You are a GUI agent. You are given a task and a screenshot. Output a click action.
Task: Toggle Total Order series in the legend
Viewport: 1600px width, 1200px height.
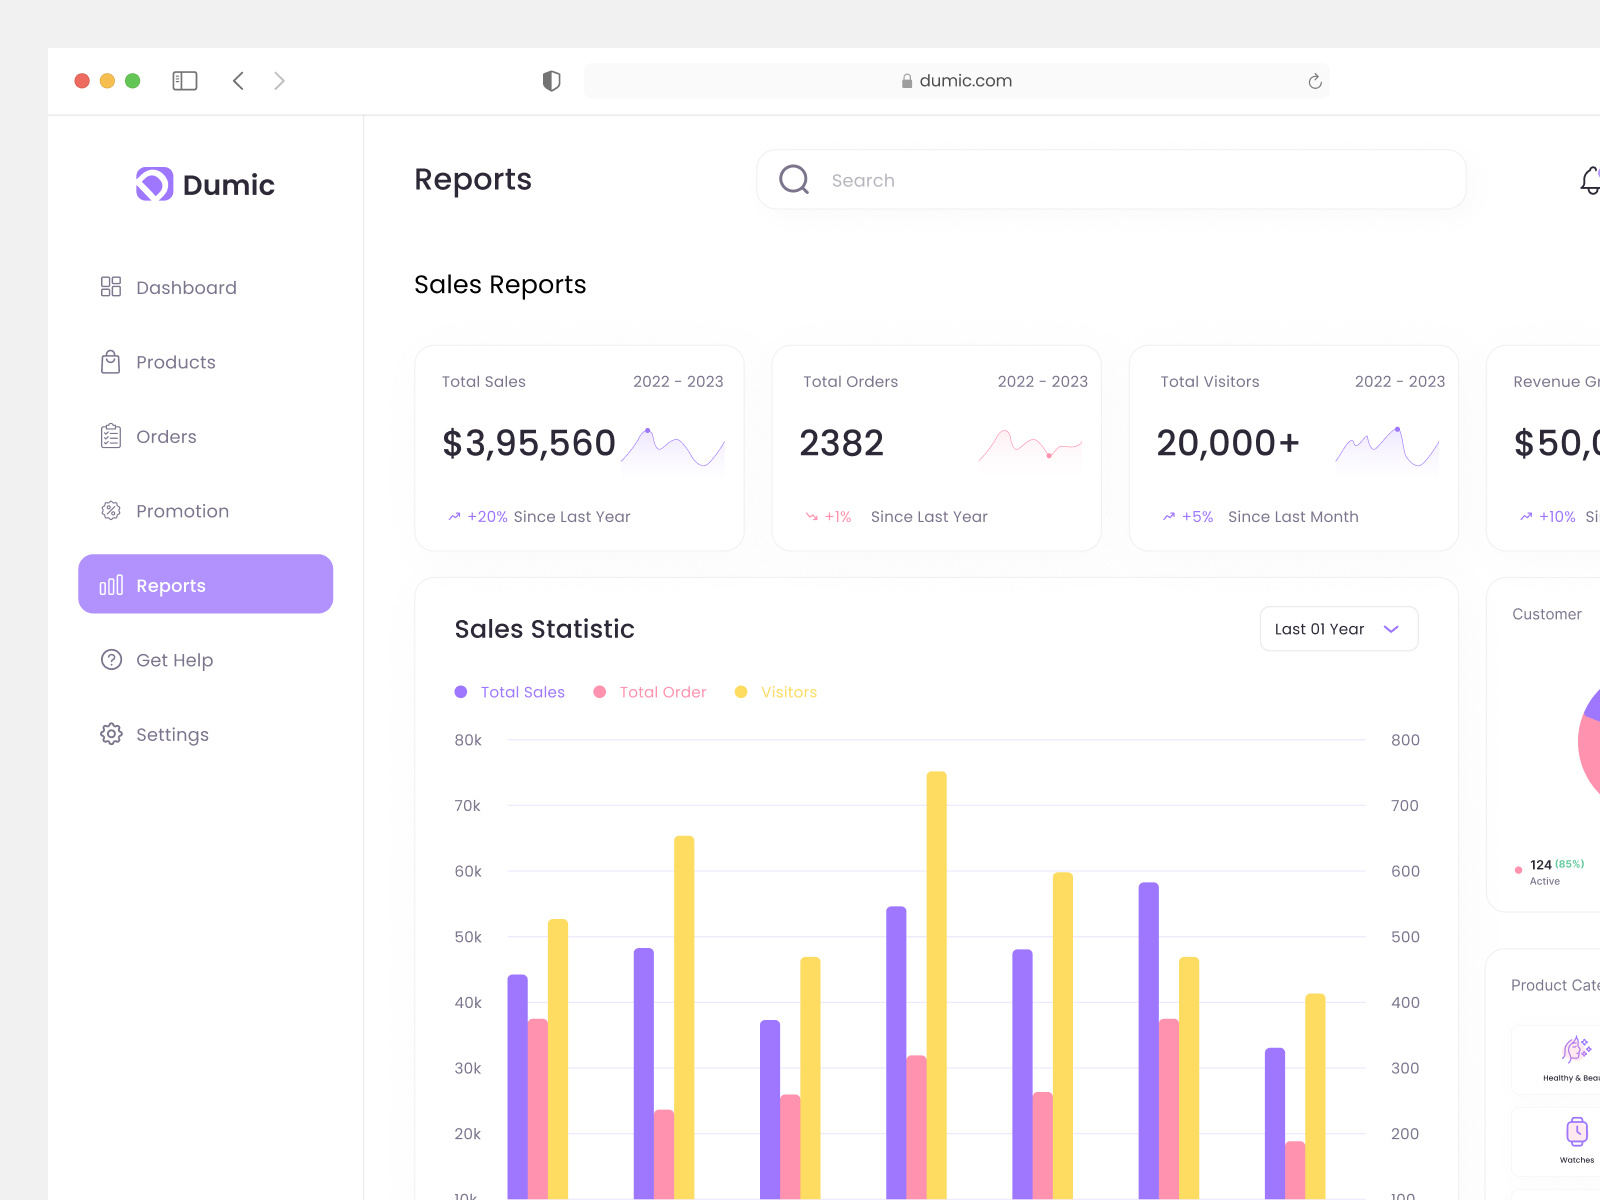point(650,691)
